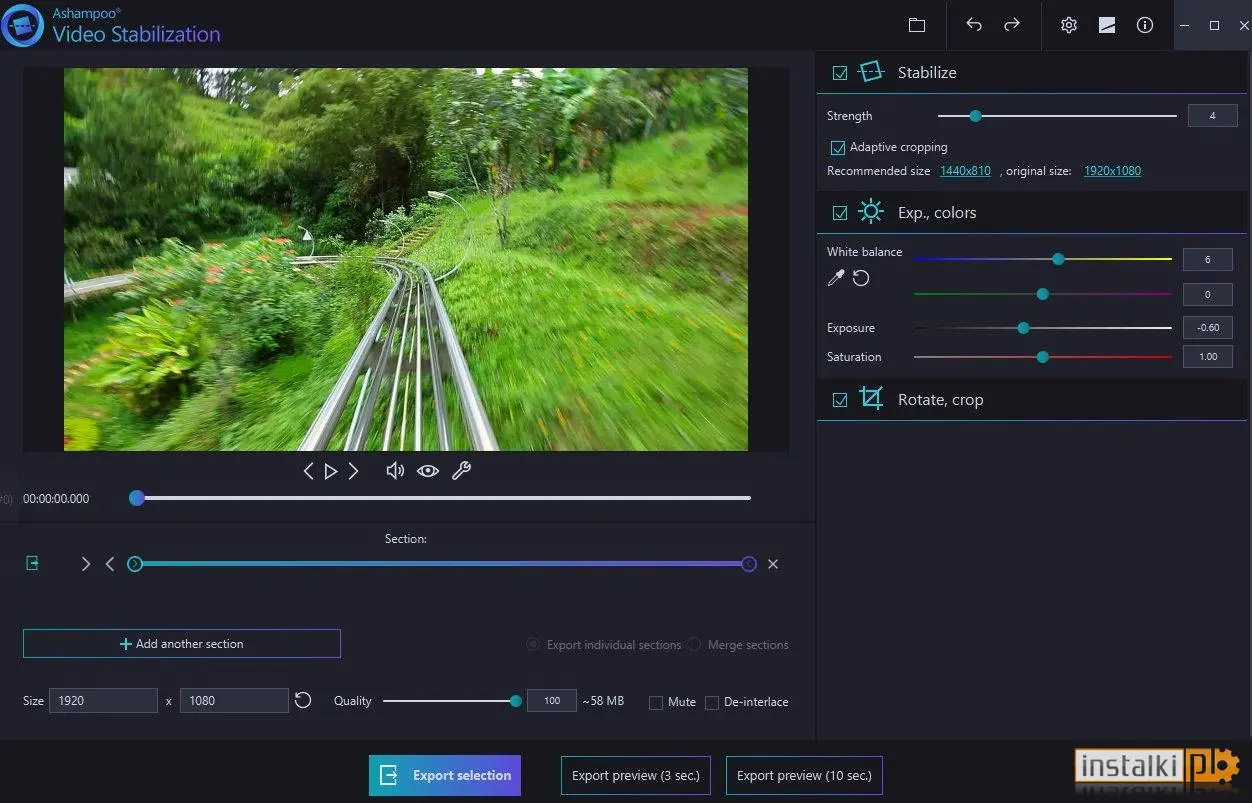This screenshot has width=1252, height=803.
Task: Click the info icon in title bar
Action: pyautogui.click(x=1145, y=25)
